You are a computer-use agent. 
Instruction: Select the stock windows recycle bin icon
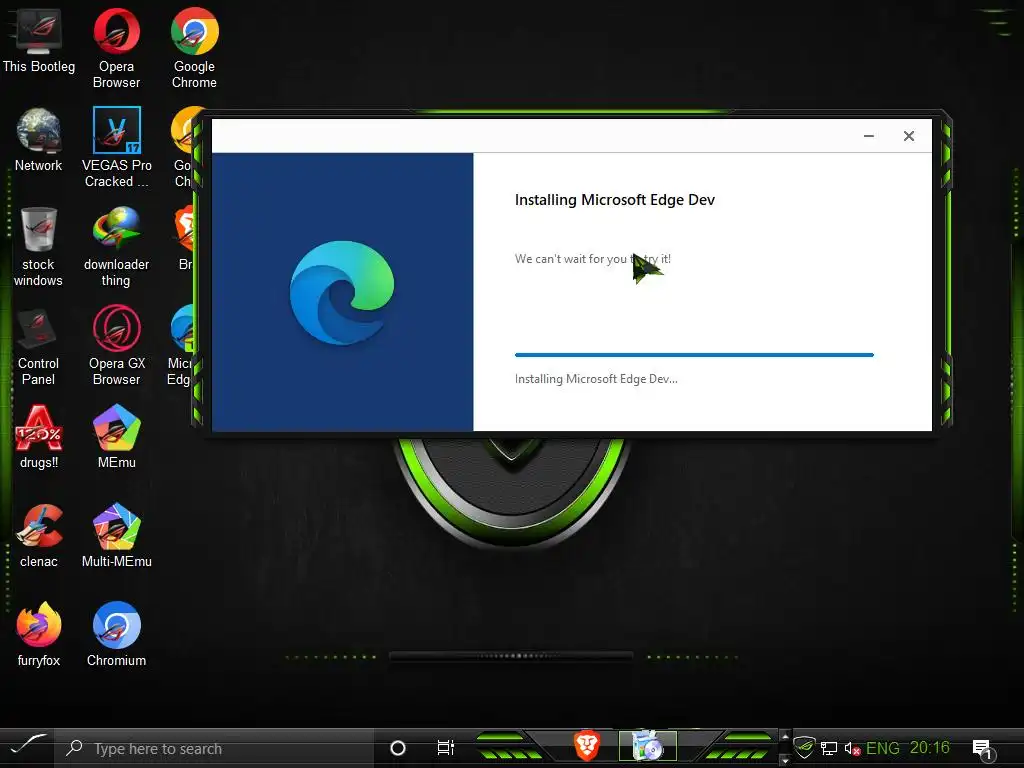pyautogui.click(x=39, y=246)
